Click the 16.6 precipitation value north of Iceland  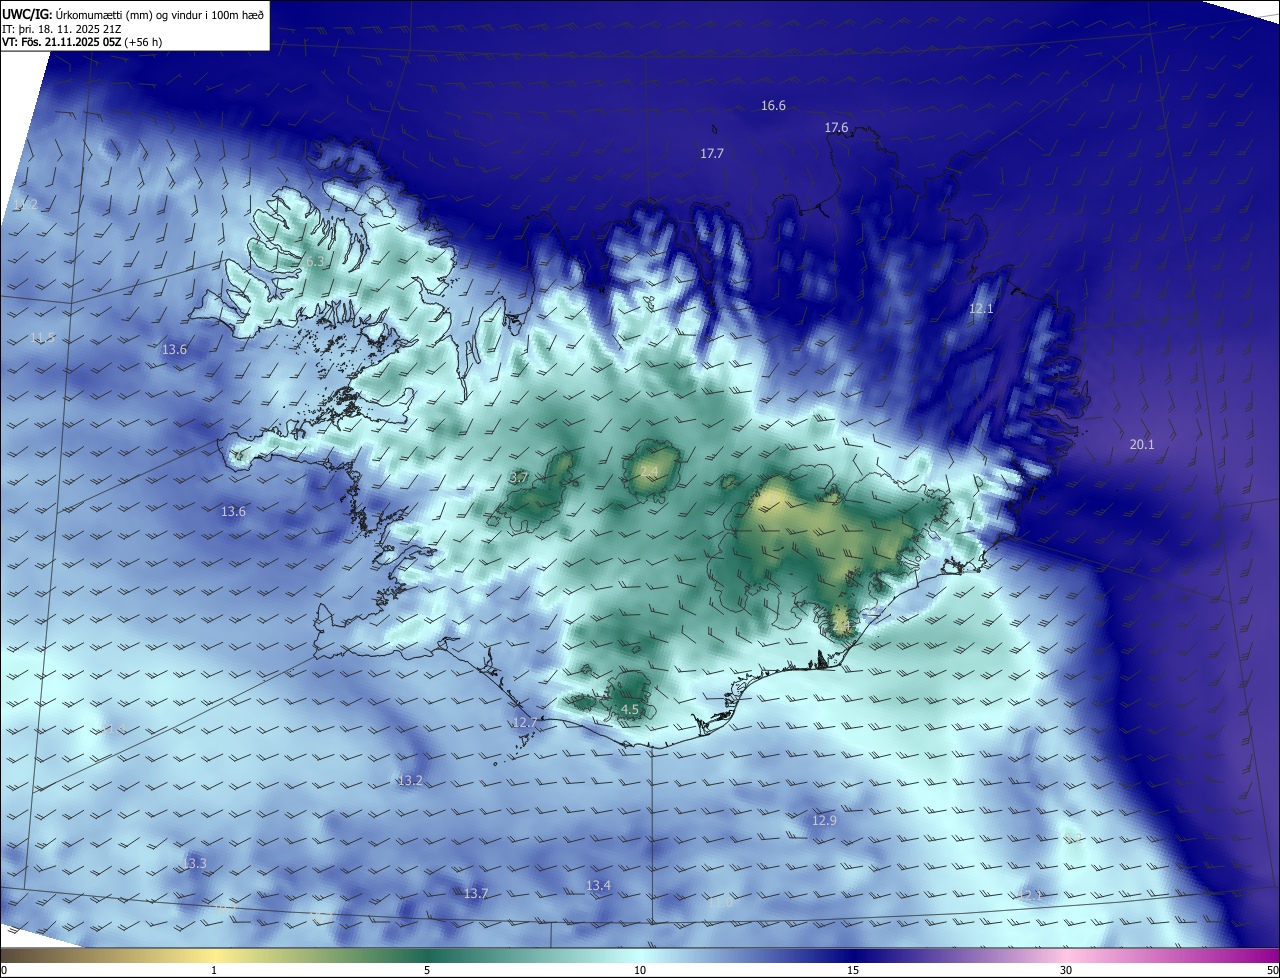pos(773,105)
